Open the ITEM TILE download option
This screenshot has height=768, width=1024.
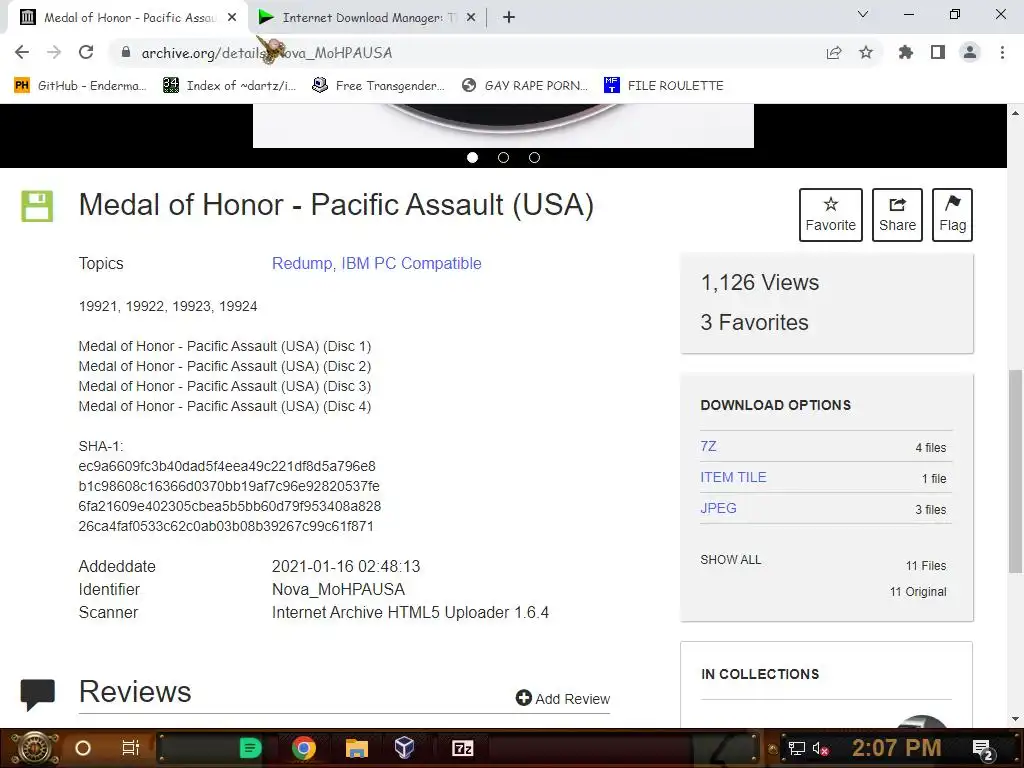(733, 477)
